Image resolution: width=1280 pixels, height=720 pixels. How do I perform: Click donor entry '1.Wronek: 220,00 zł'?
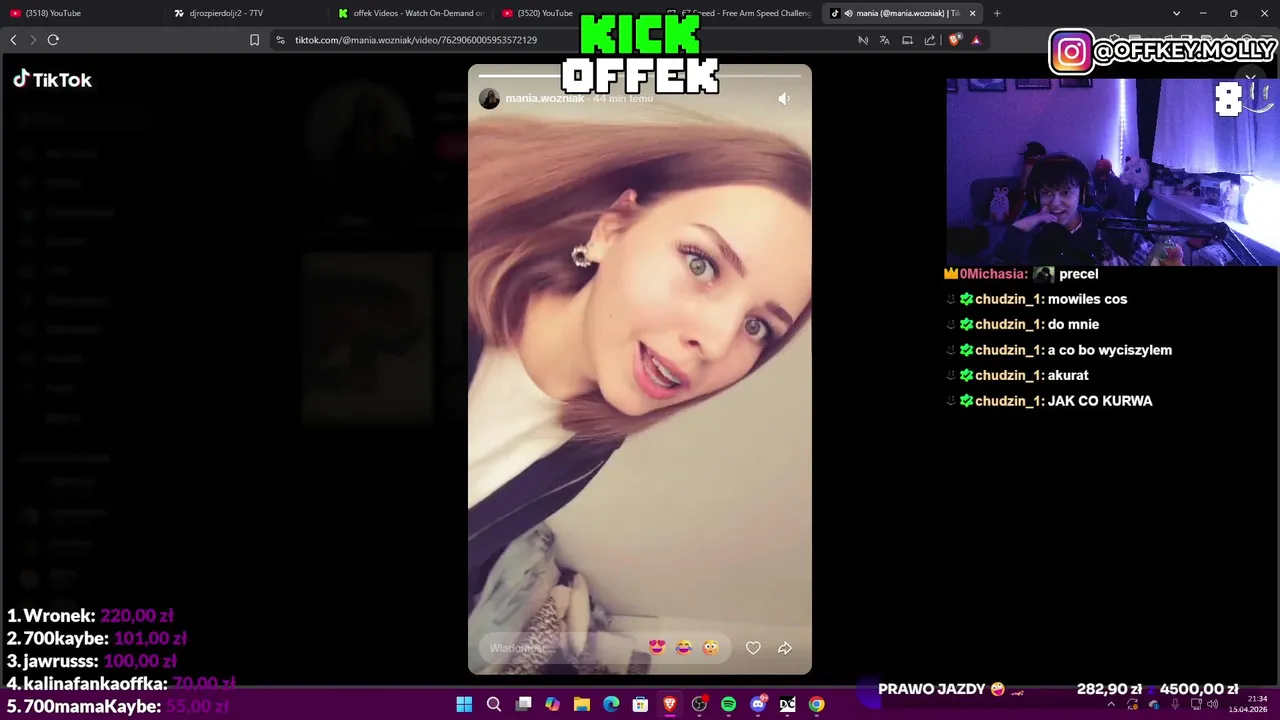click(90, 616)
